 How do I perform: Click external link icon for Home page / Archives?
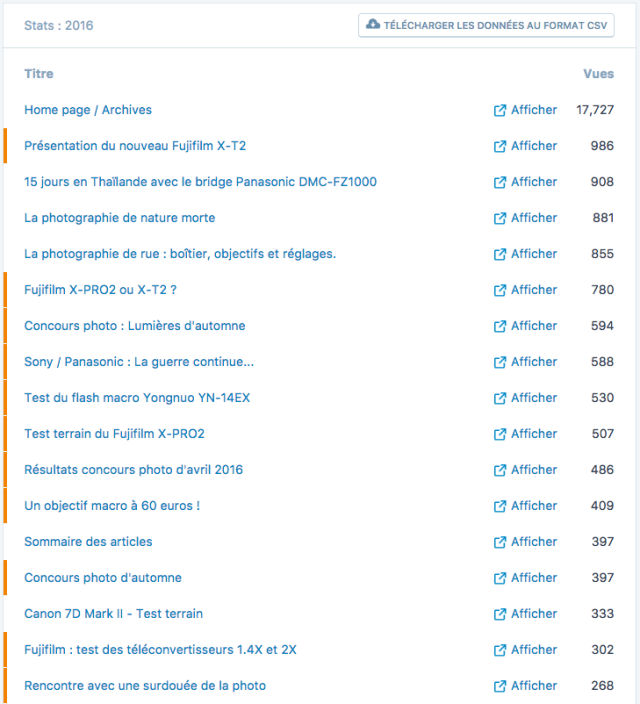(x=500, y=110)
